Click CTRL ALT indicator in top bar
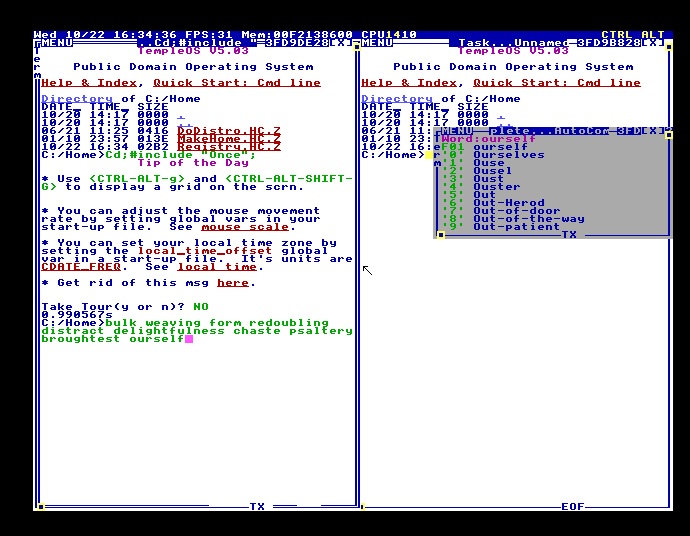Image resolution: width=690 pixels, height=536 pixels. tap(633, 34)
